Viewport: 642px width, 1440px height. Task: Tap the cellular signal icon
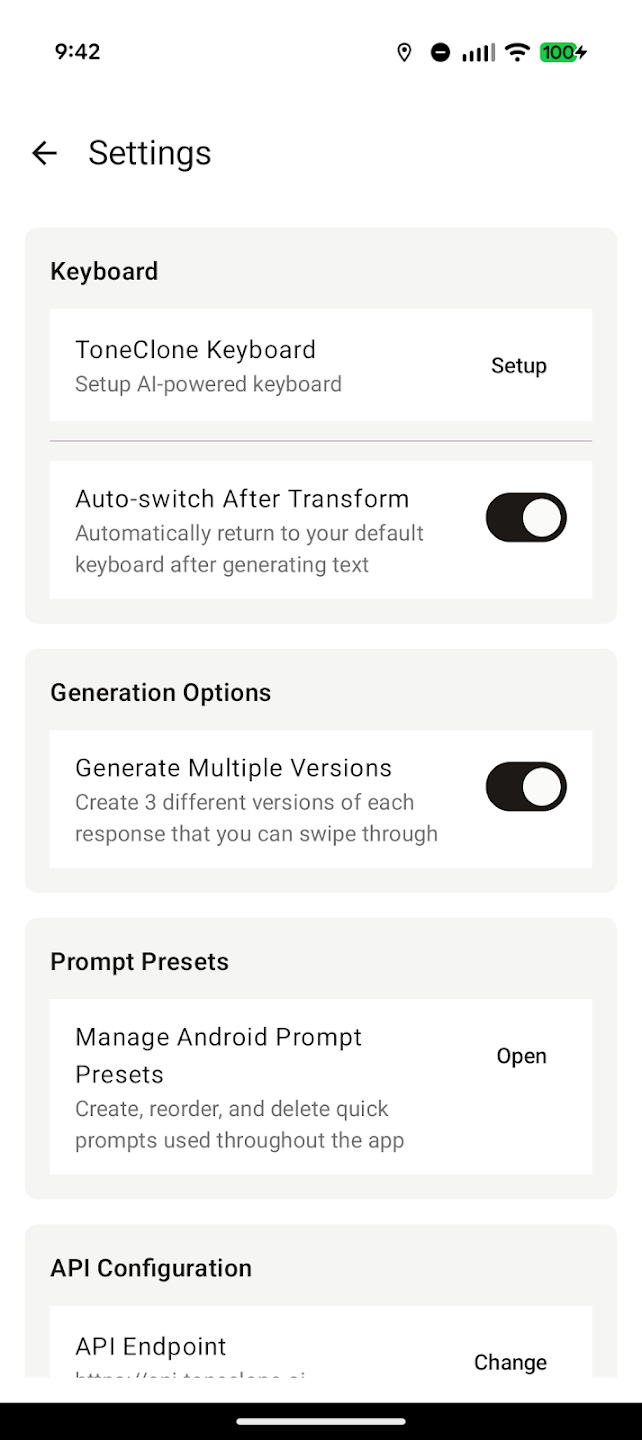click(478, 52)
